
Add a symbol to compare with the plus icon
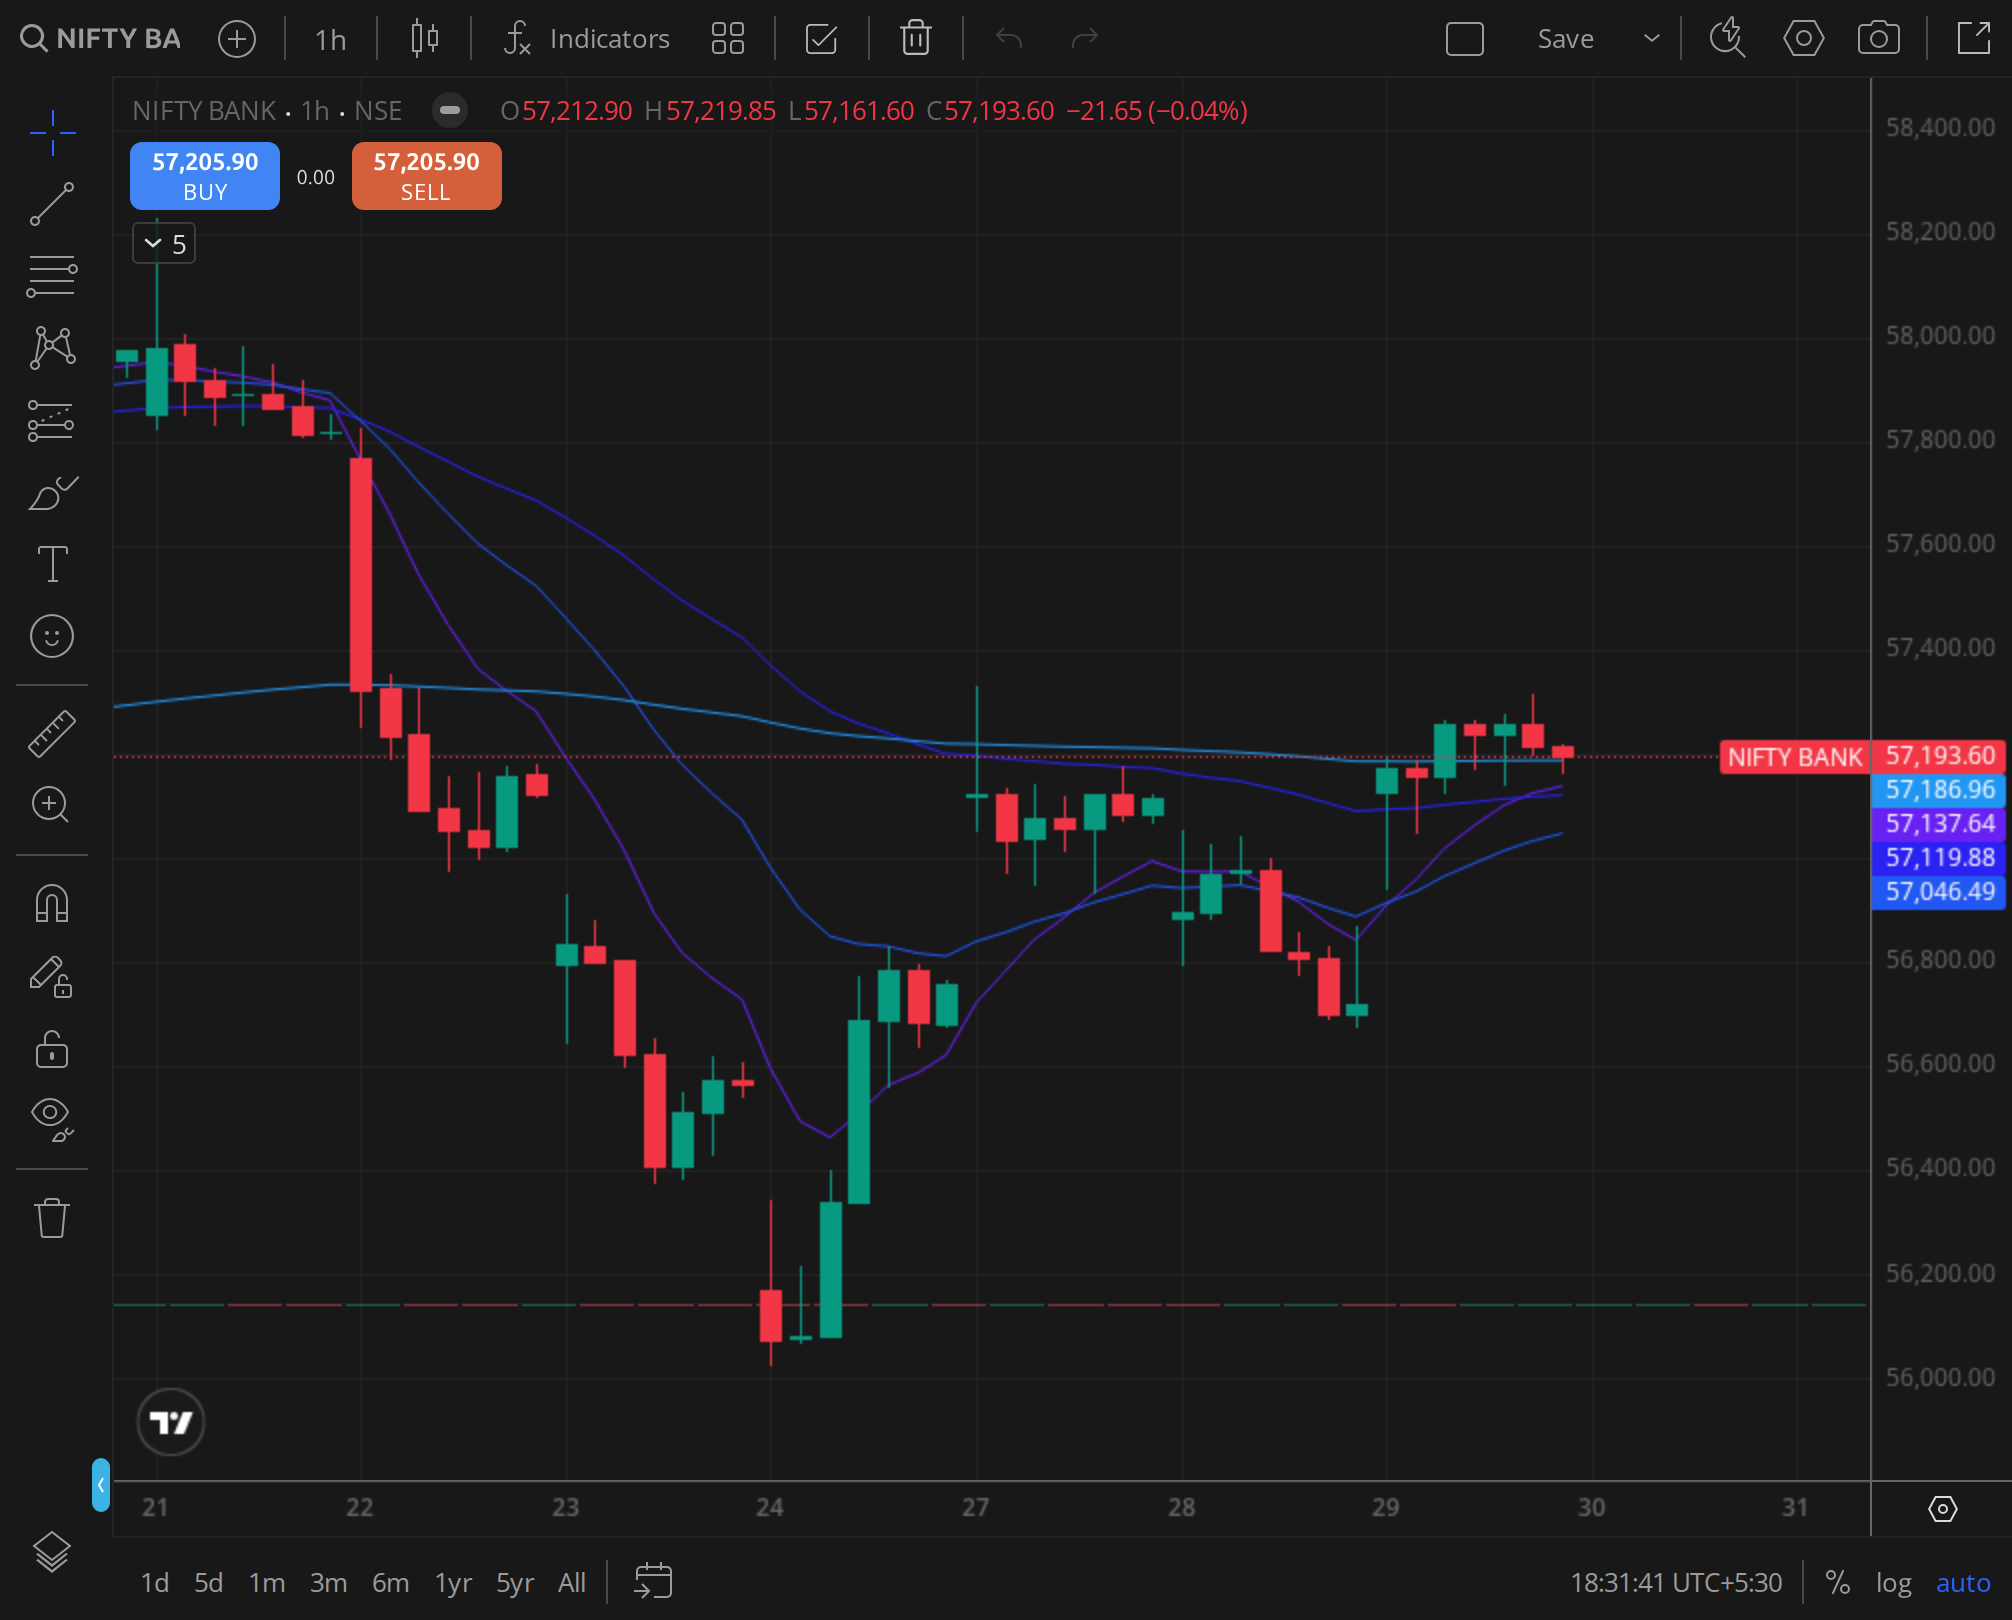[x=237, y=39]
